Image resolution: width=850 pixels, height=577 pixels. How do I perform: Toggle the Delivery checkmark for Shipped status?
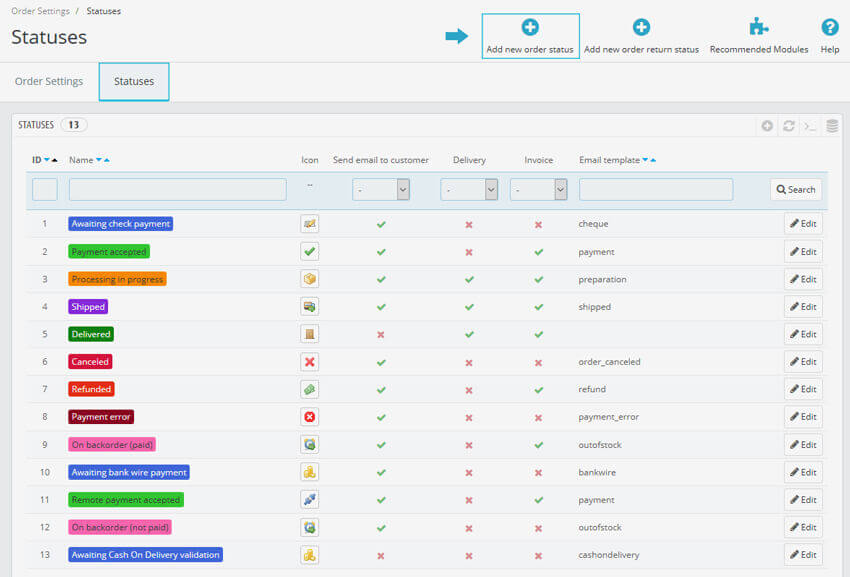click(468, 306)
